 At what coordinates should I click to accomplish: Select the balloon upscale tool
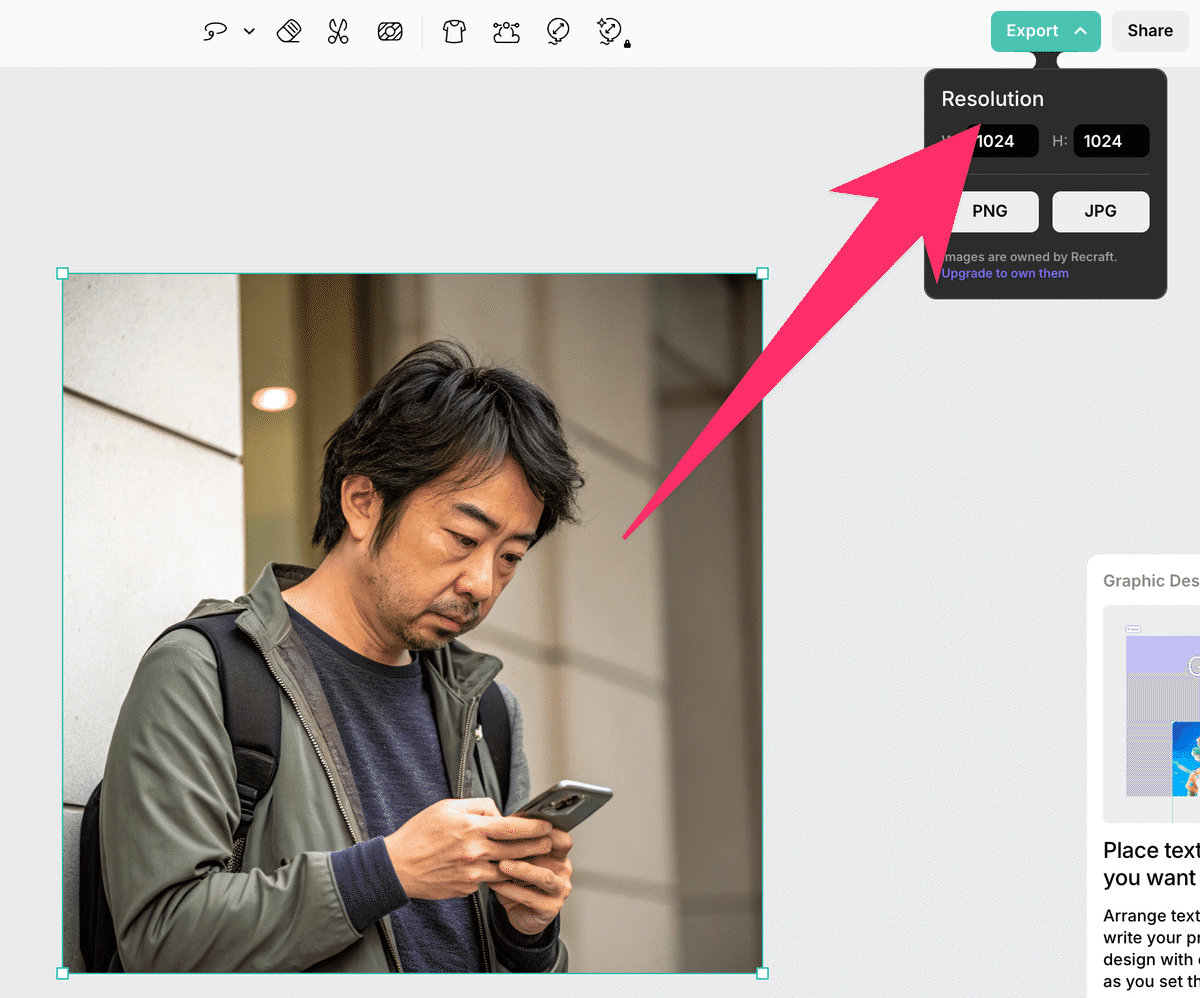tap(558, 32)
